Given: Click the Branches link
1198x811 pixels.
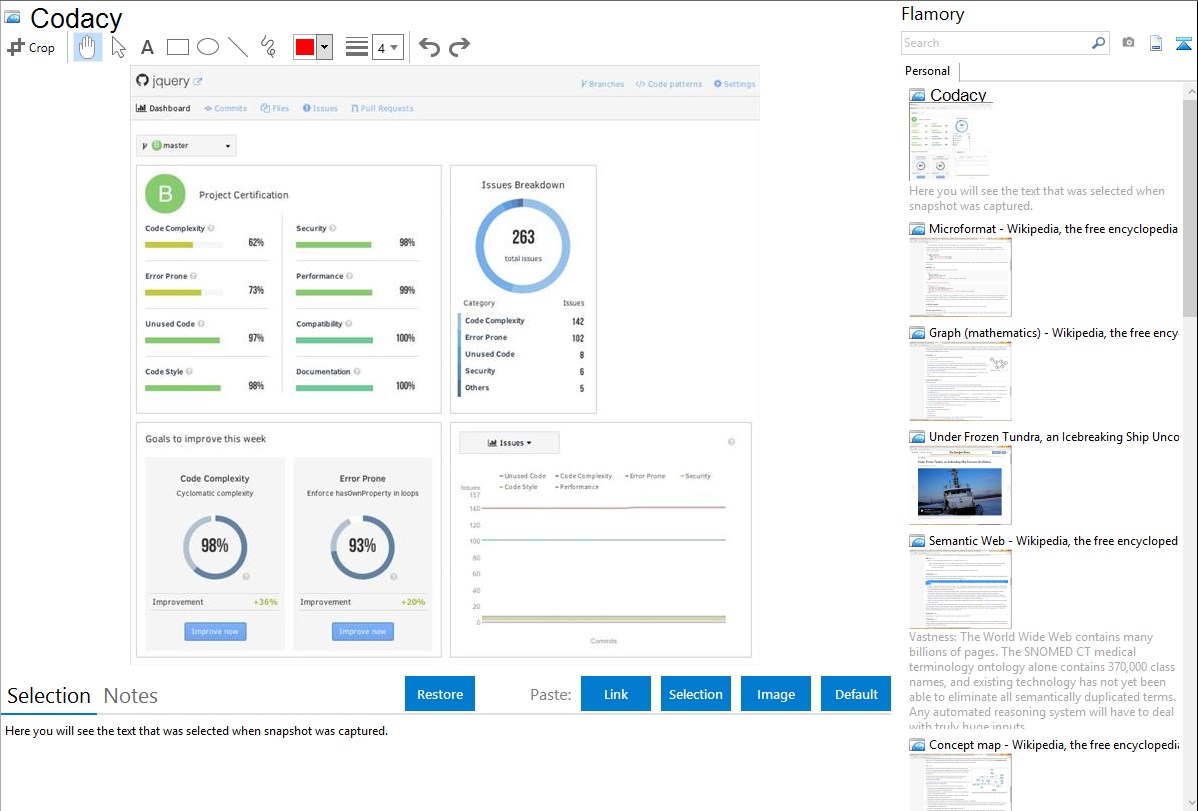Looking at the screenshot, I should 602,84.
